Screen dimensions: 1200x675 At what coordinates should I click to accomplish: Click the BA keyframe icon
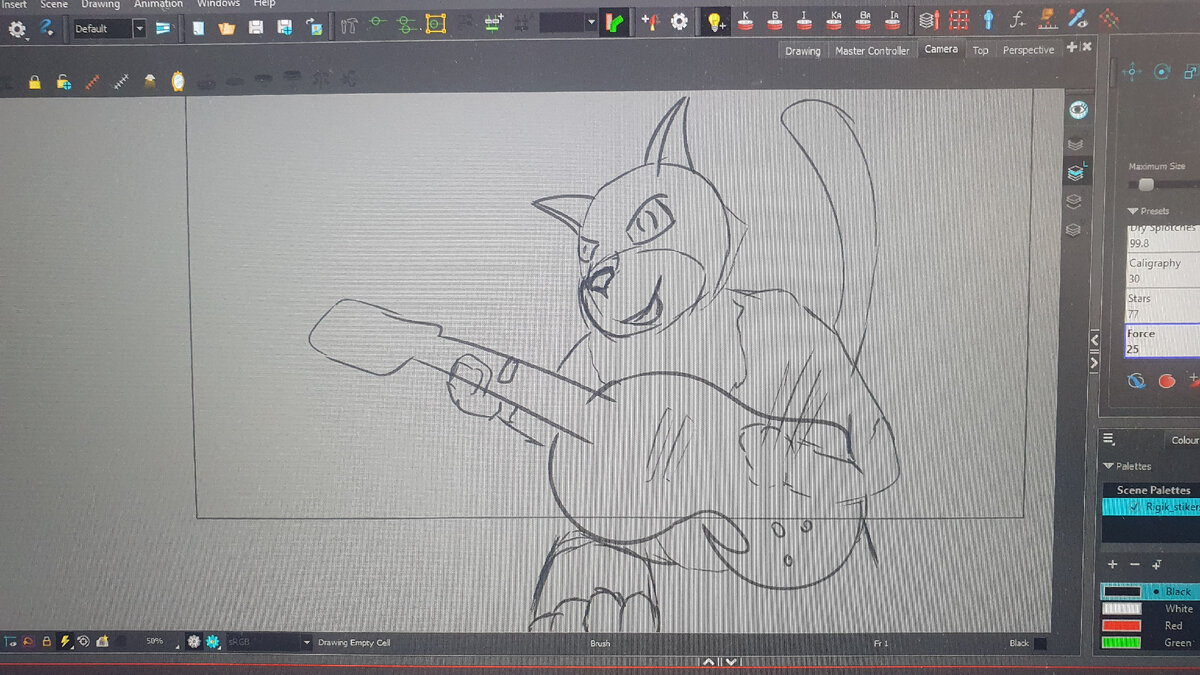tap(865, 20)
